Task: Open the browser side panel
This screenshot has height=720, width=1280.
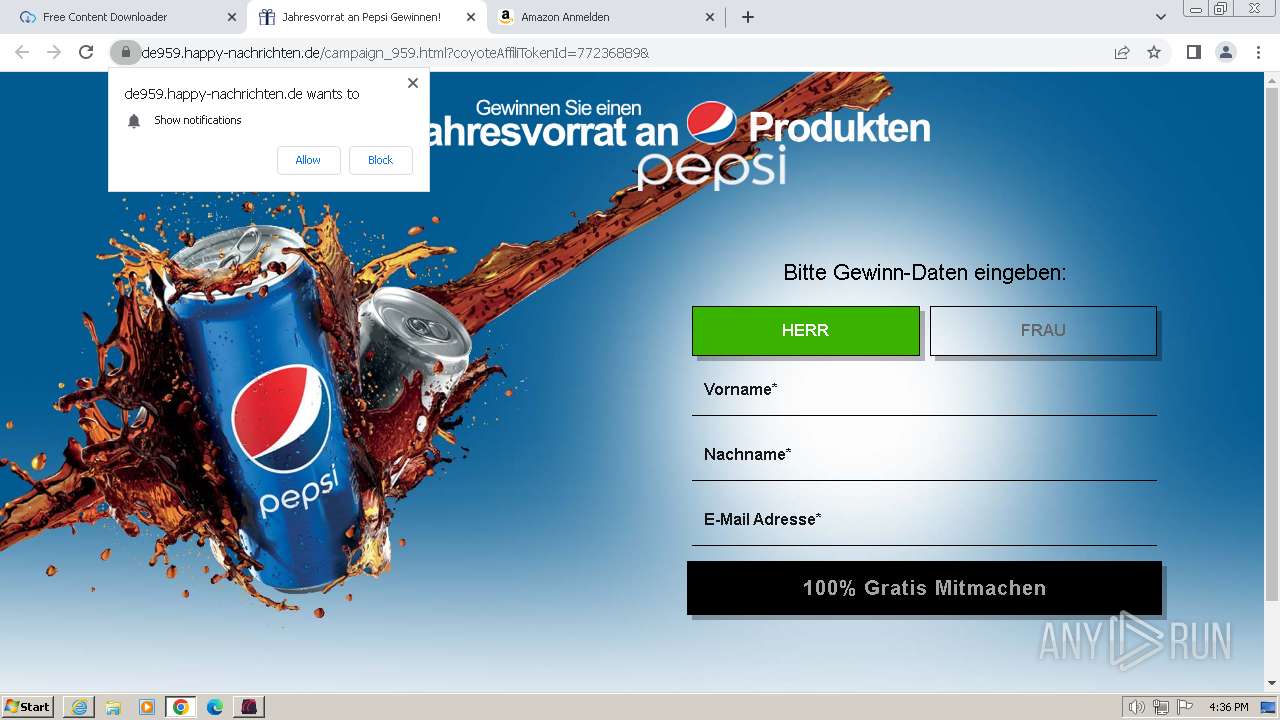Action: click(x=1193, y=52)
